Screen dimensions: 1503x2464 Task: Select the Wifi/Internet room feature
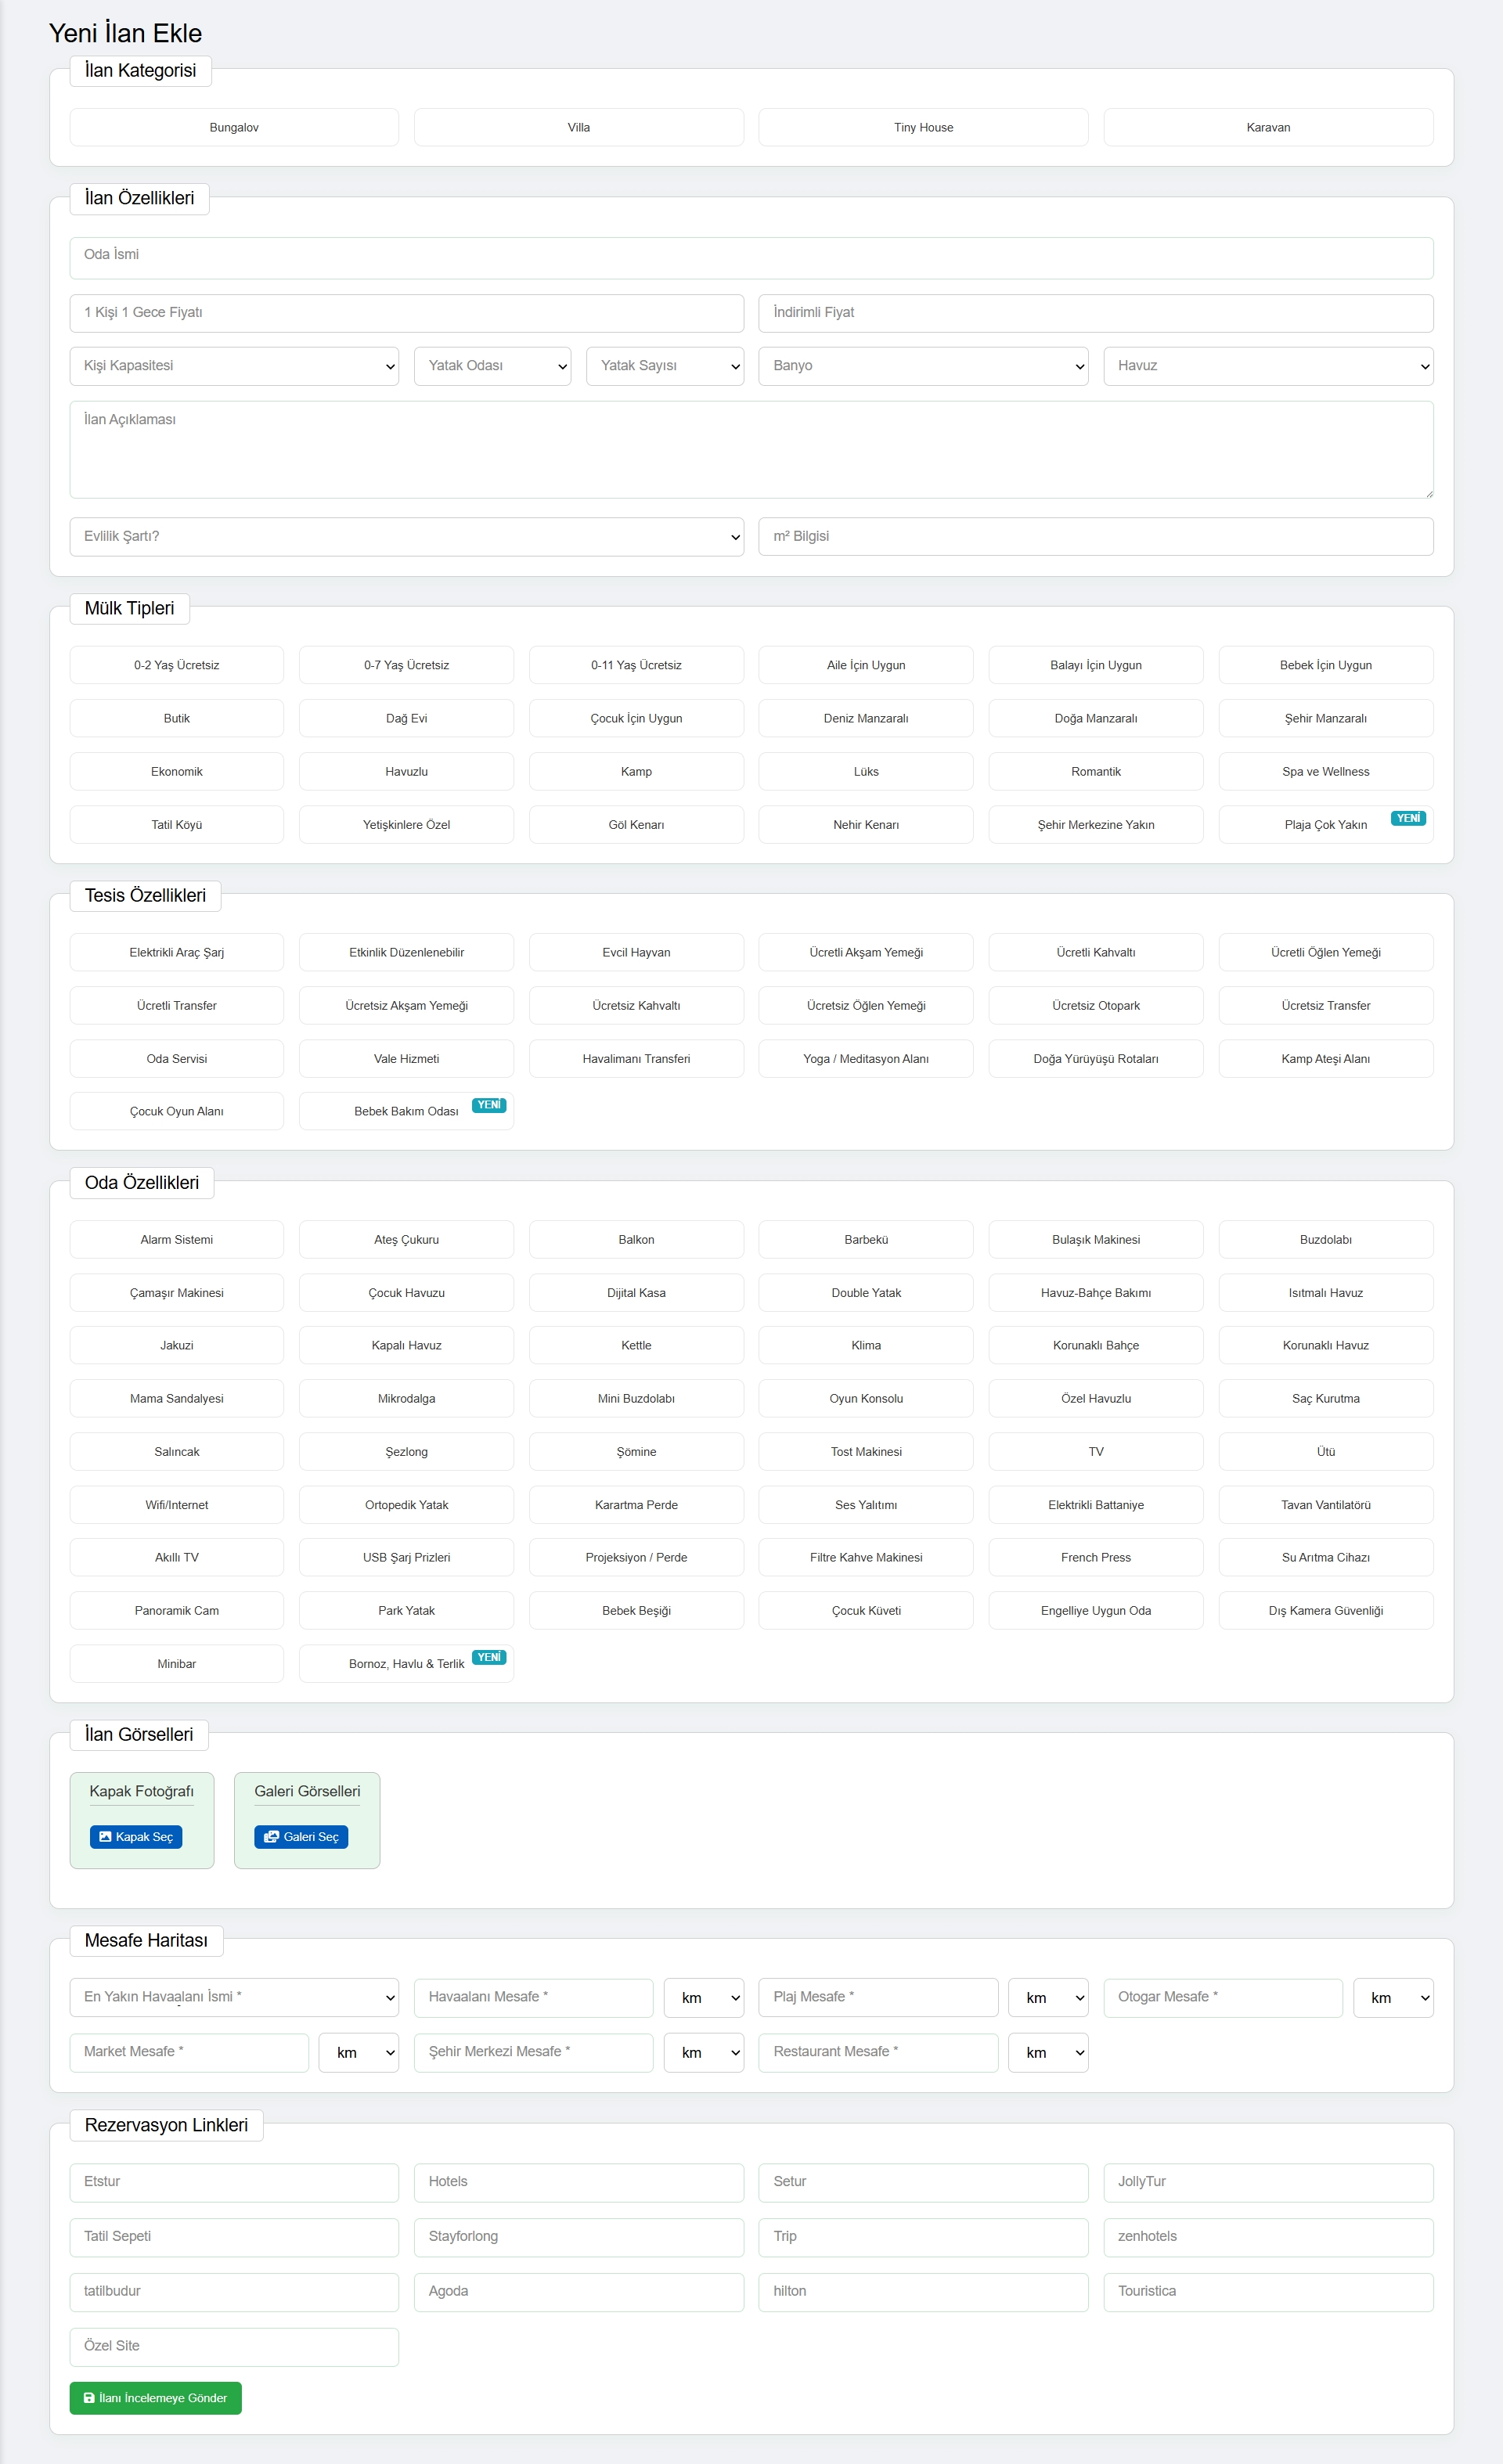pyautogui.click(x=176, y=1504)
